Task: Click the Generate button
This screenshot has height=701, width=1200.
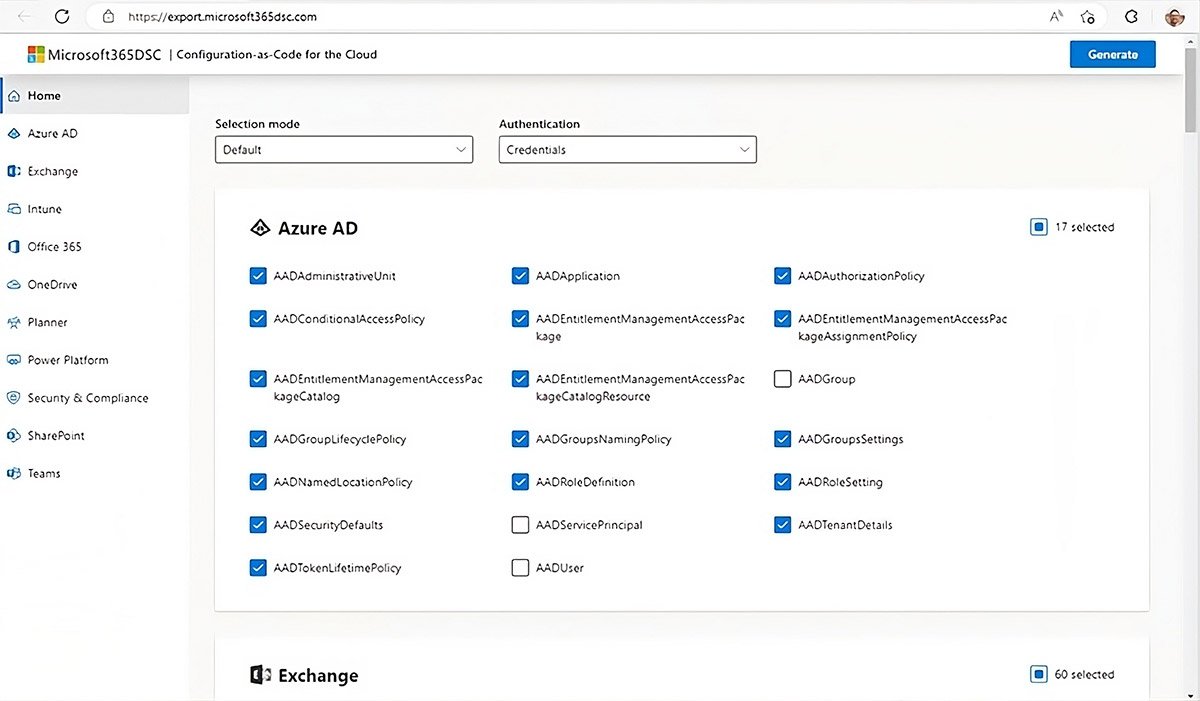Action: 1112,54
